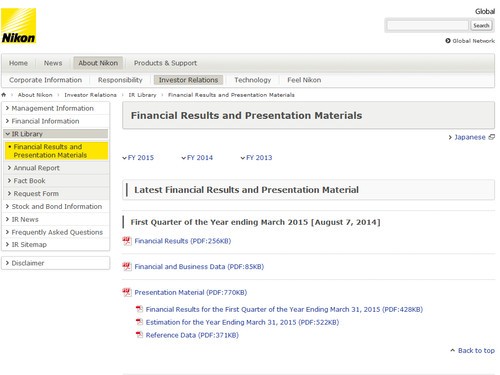Screen dimensions: 500x375
Task: Click About Nikon in breadcrumb
Action: pos(35,95)
